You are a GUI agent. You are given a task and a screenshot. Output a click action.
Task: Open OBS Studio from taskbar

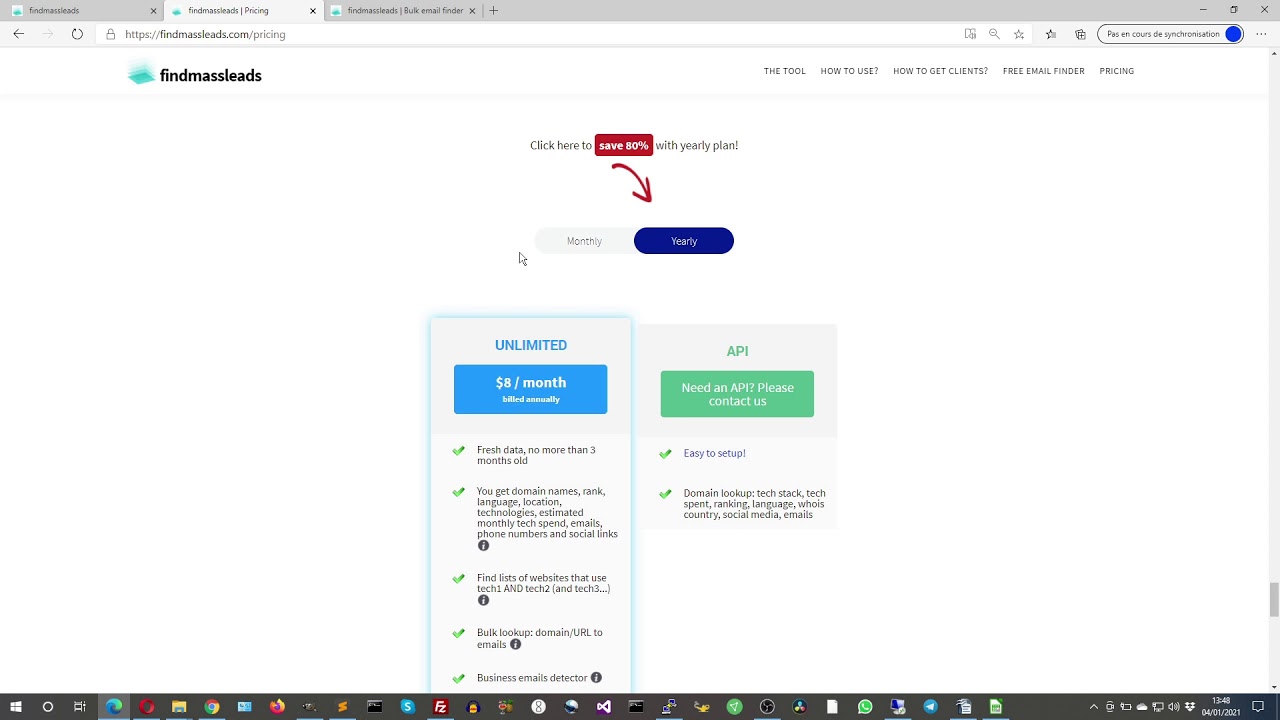767,707
